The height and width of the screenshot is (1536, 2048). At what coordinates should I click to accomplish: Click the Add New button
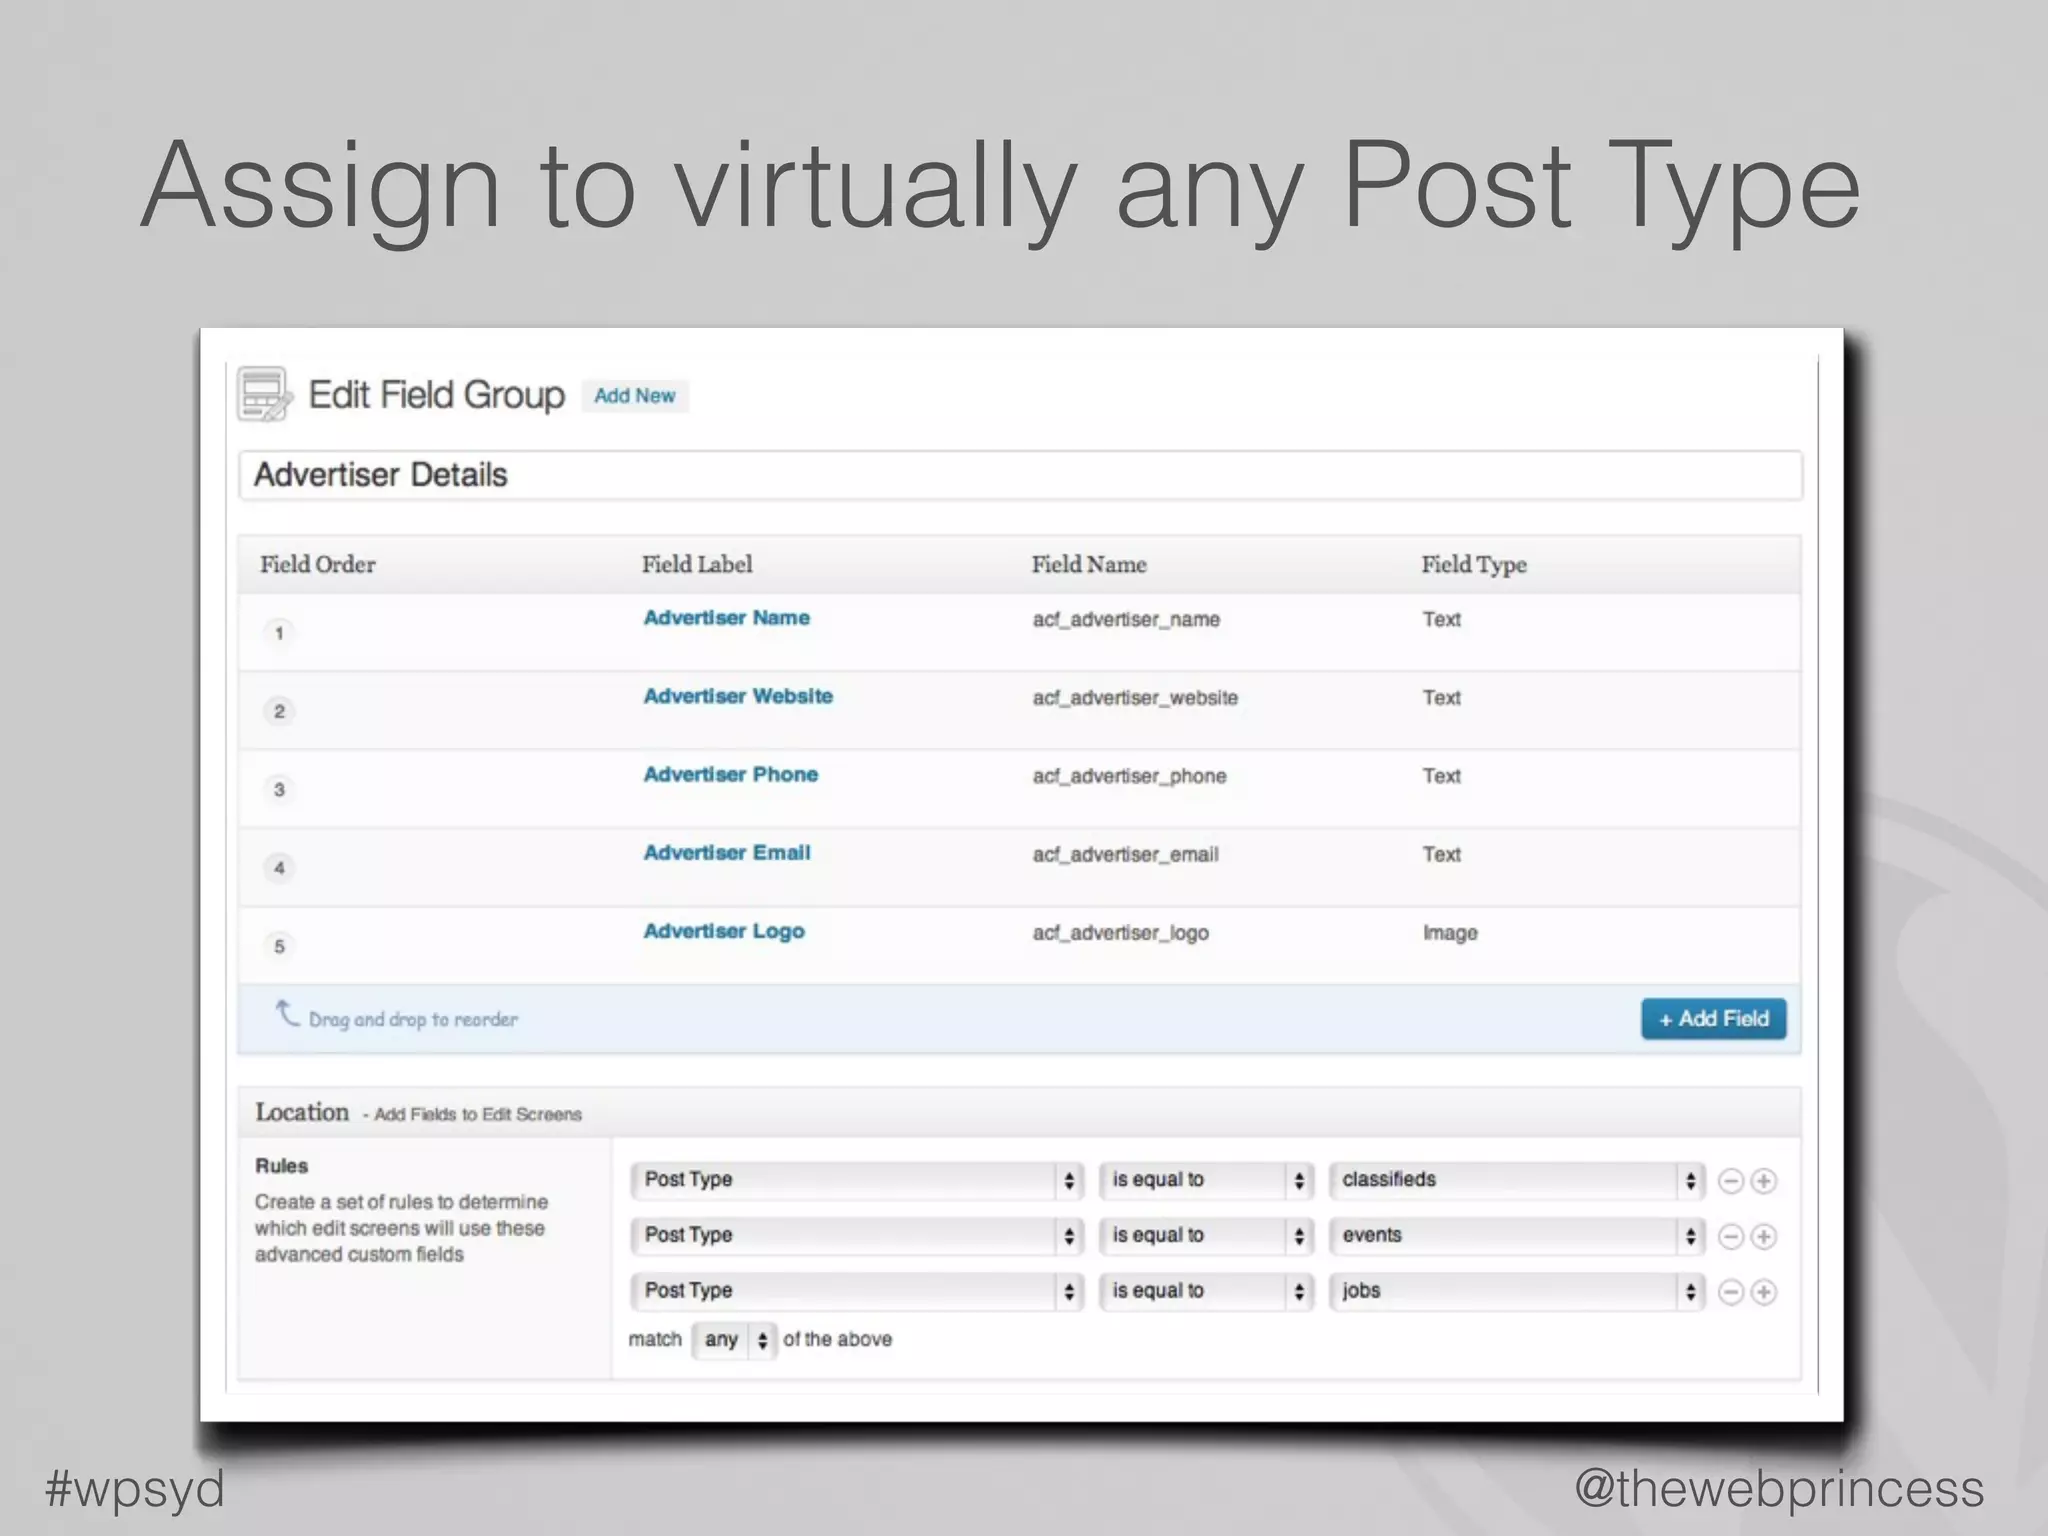(x=635, y=396)
